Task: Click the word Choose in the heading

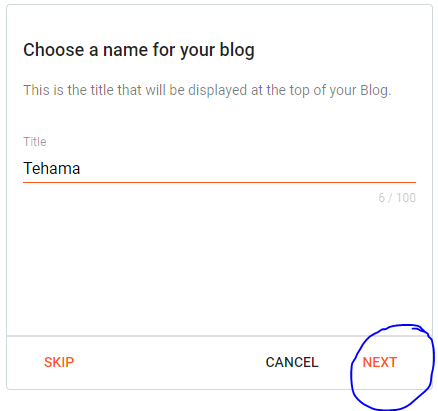Action: click(53, 50)
